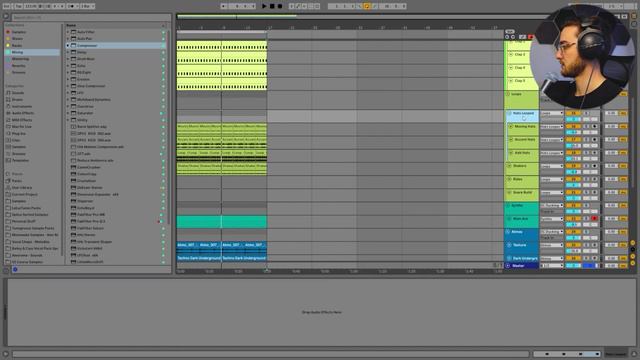Select EQ Eight in browser list
The height and width of the screenshot is (360, 640).
coord(84,73)
